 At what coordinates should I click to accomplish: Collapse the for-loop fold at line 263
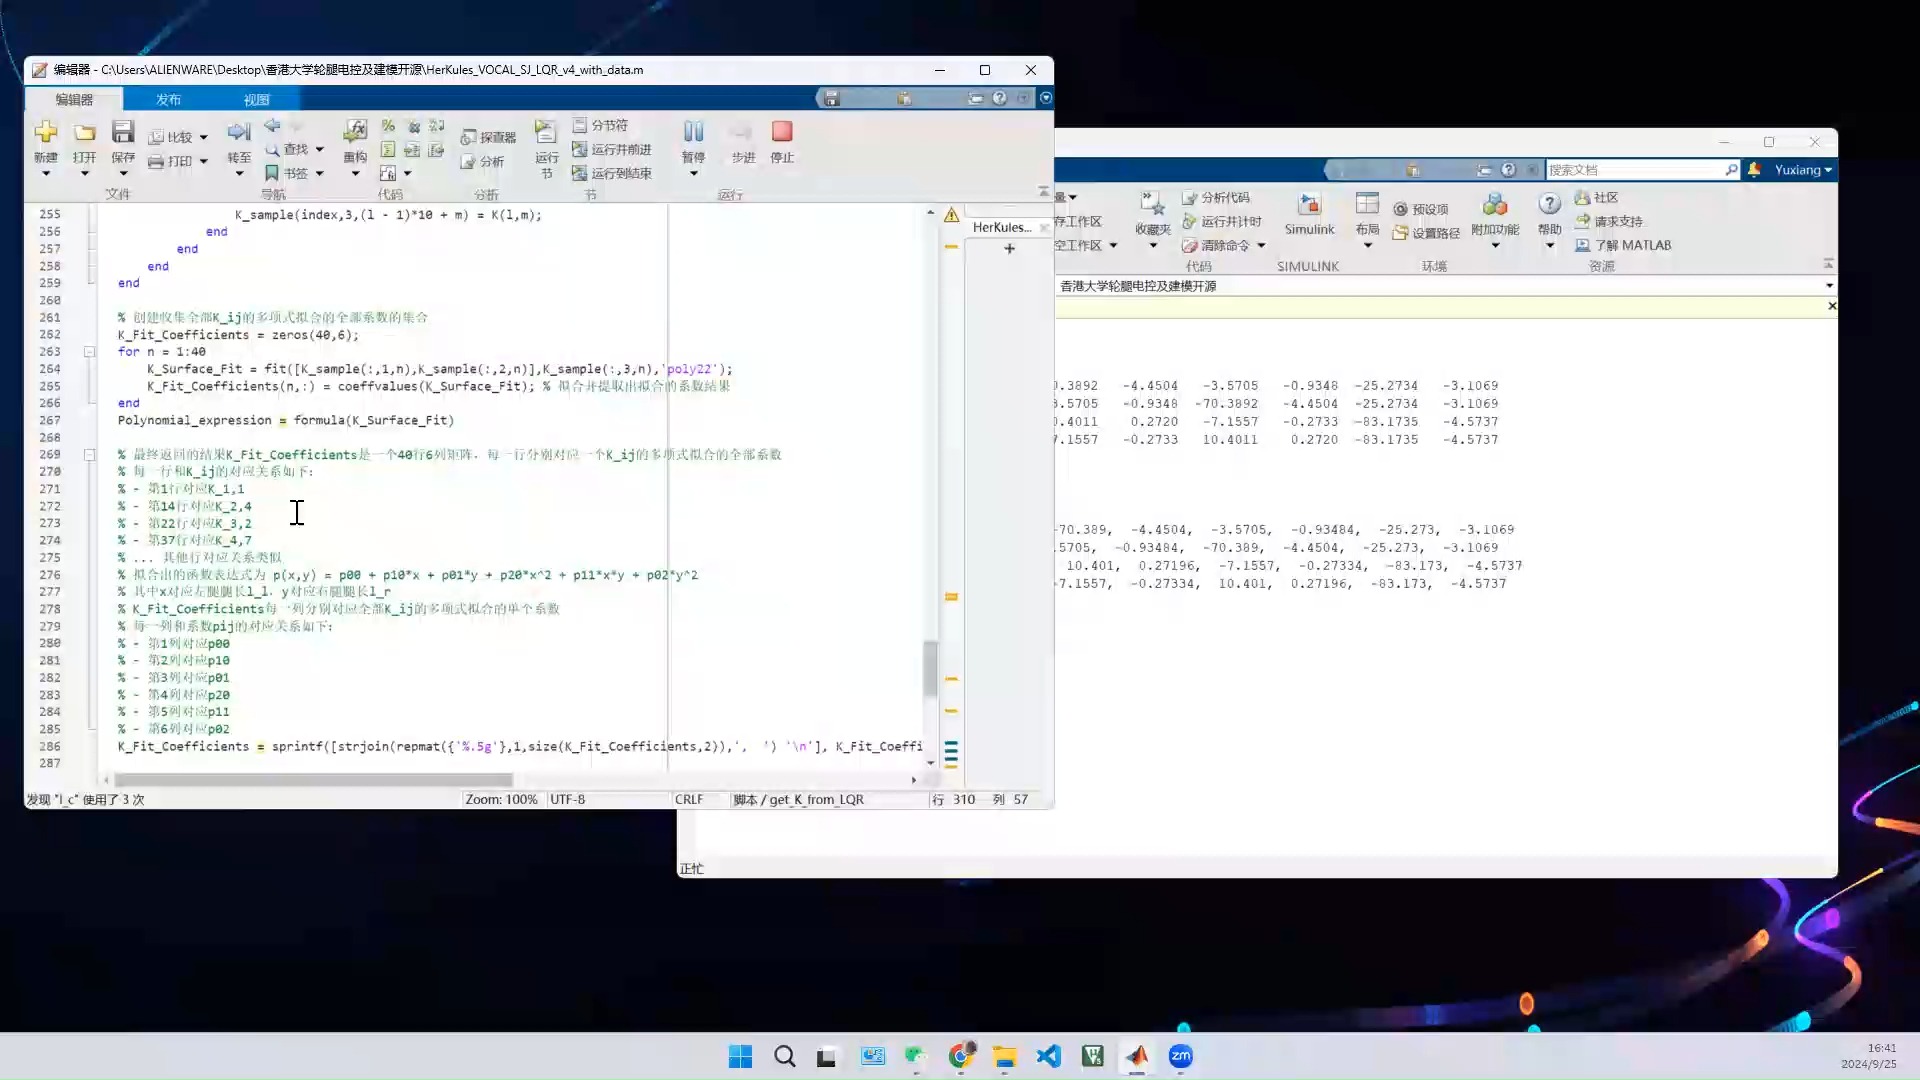tap(89, 352)
